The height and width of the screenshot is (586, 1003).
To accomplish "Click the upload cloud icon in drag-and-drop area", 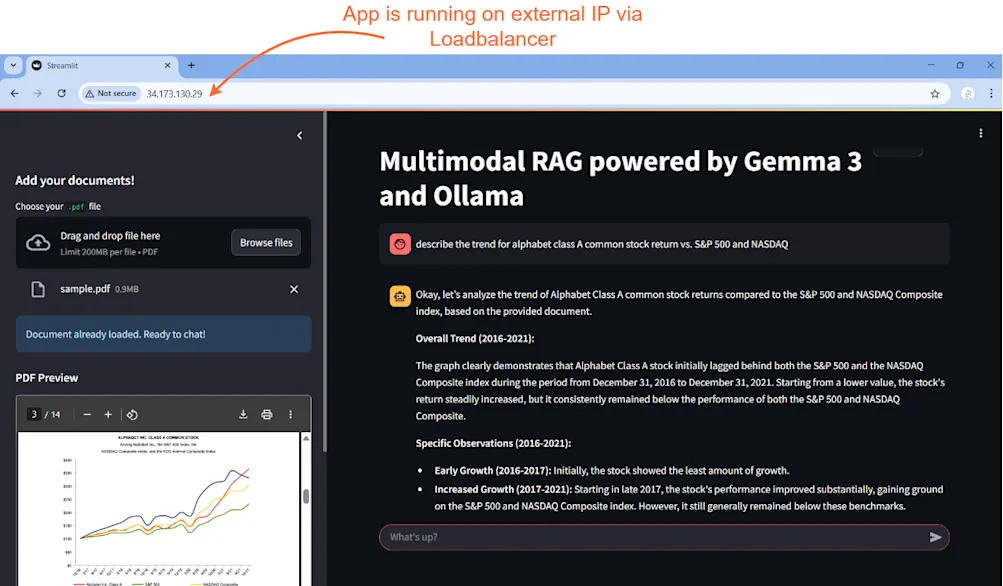I will 37,241.
